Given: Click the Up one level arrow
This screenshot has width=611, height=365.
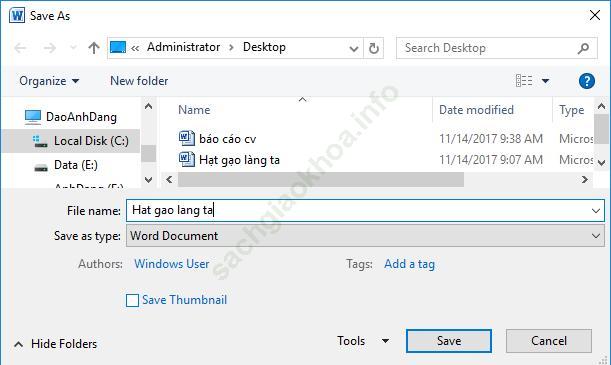Looking at the screenshot, I should pyautogui.click(x=94, y=48).
